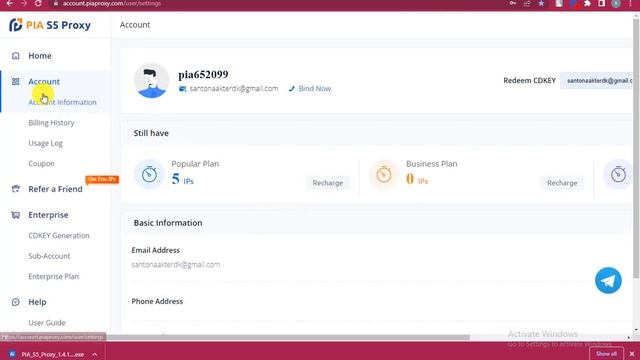Open CDKEY Generation
The height and width of the screenshot is (360, 640).
[x=59, y=236]
